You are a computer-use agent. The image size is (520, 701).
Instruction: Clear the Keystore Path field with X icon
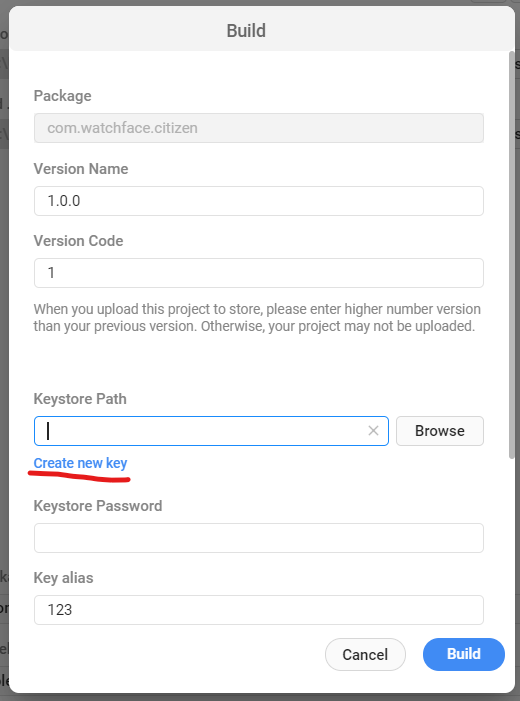pos(373,431)
